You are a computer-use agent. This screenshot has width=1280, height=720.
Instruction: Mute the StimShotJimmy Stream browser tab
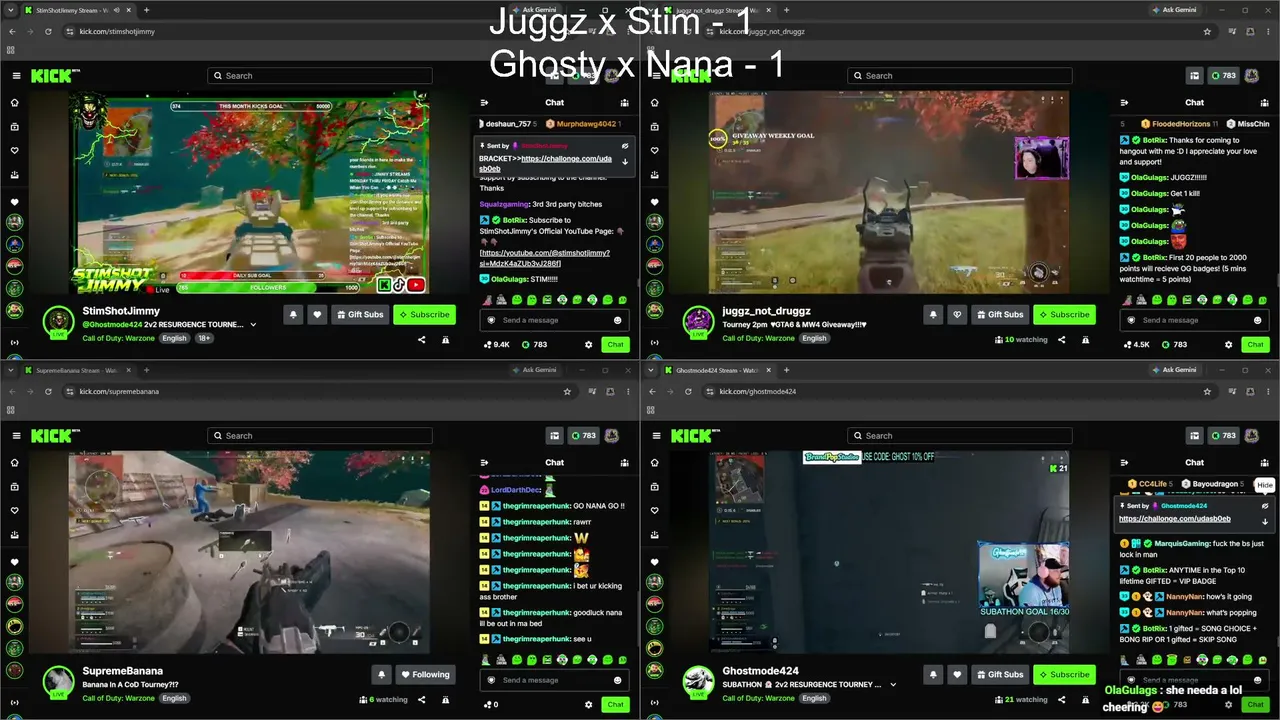(116, 10)
